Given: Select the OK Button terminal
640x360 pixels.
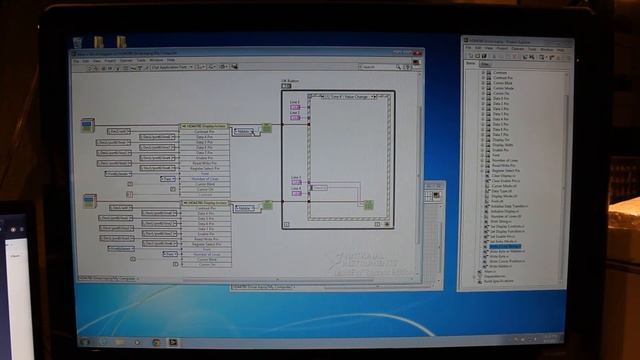Looking at the screenshot, I should pyautogui.click(x=286, y=86).
